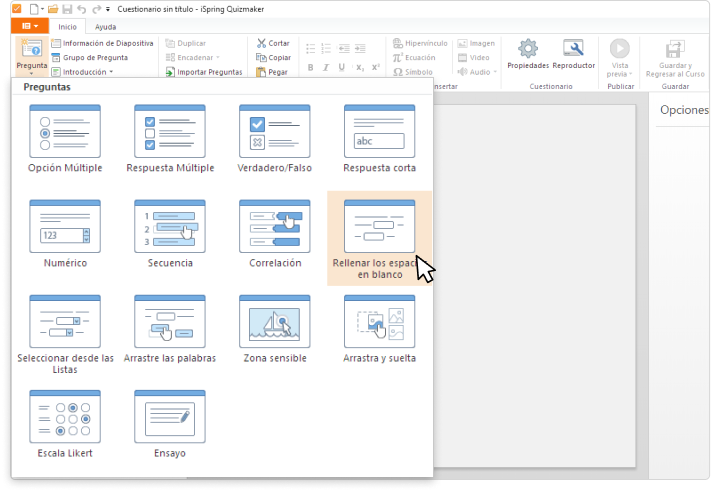711x491 pixels.
Task: Expand the Introducción dropdown
Action: 82,72
